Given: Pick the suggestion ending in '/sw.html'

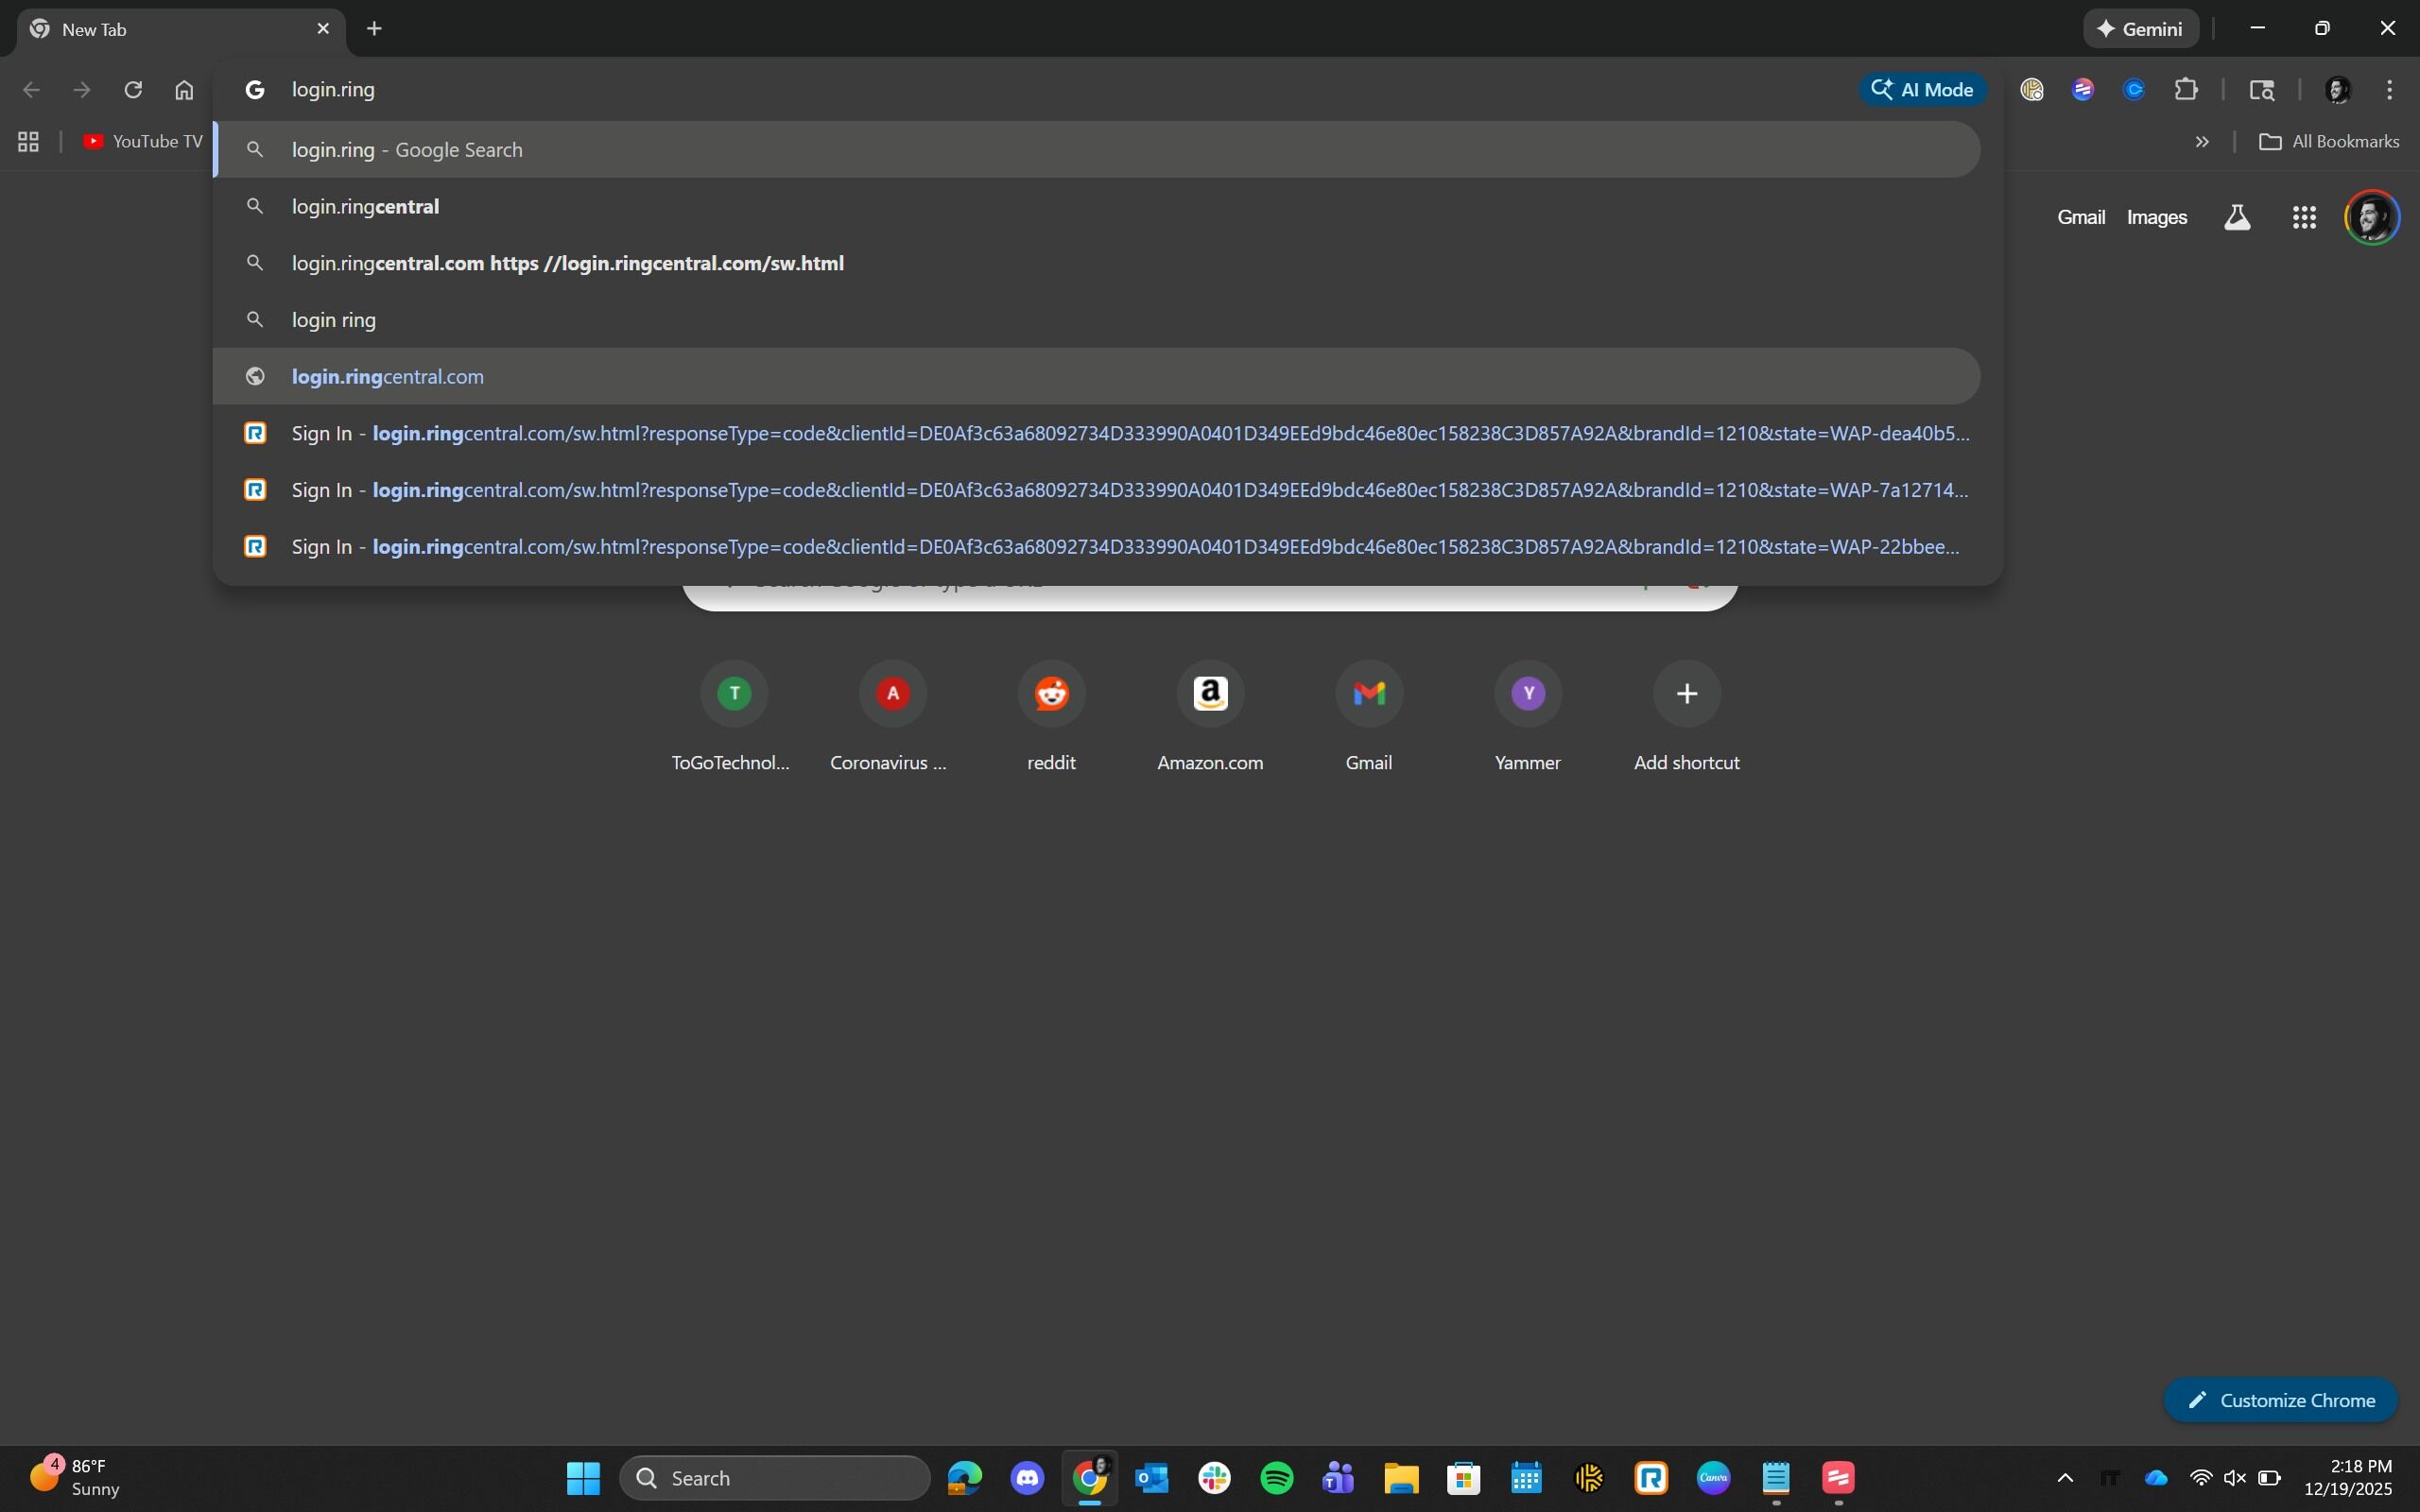Looking at the screenshot, I should (1096, 264).
